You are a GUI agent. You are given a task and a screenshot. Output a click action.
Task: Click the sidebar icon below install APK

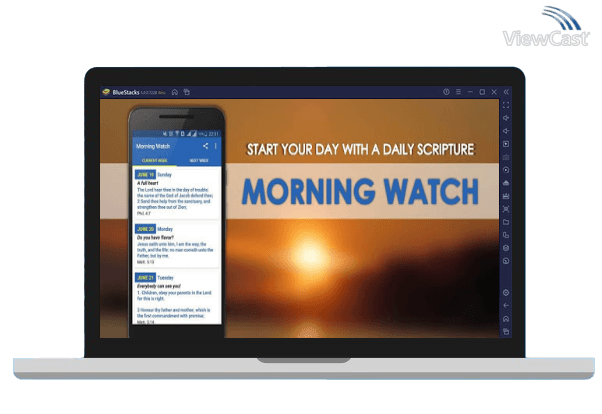[506, 196]
